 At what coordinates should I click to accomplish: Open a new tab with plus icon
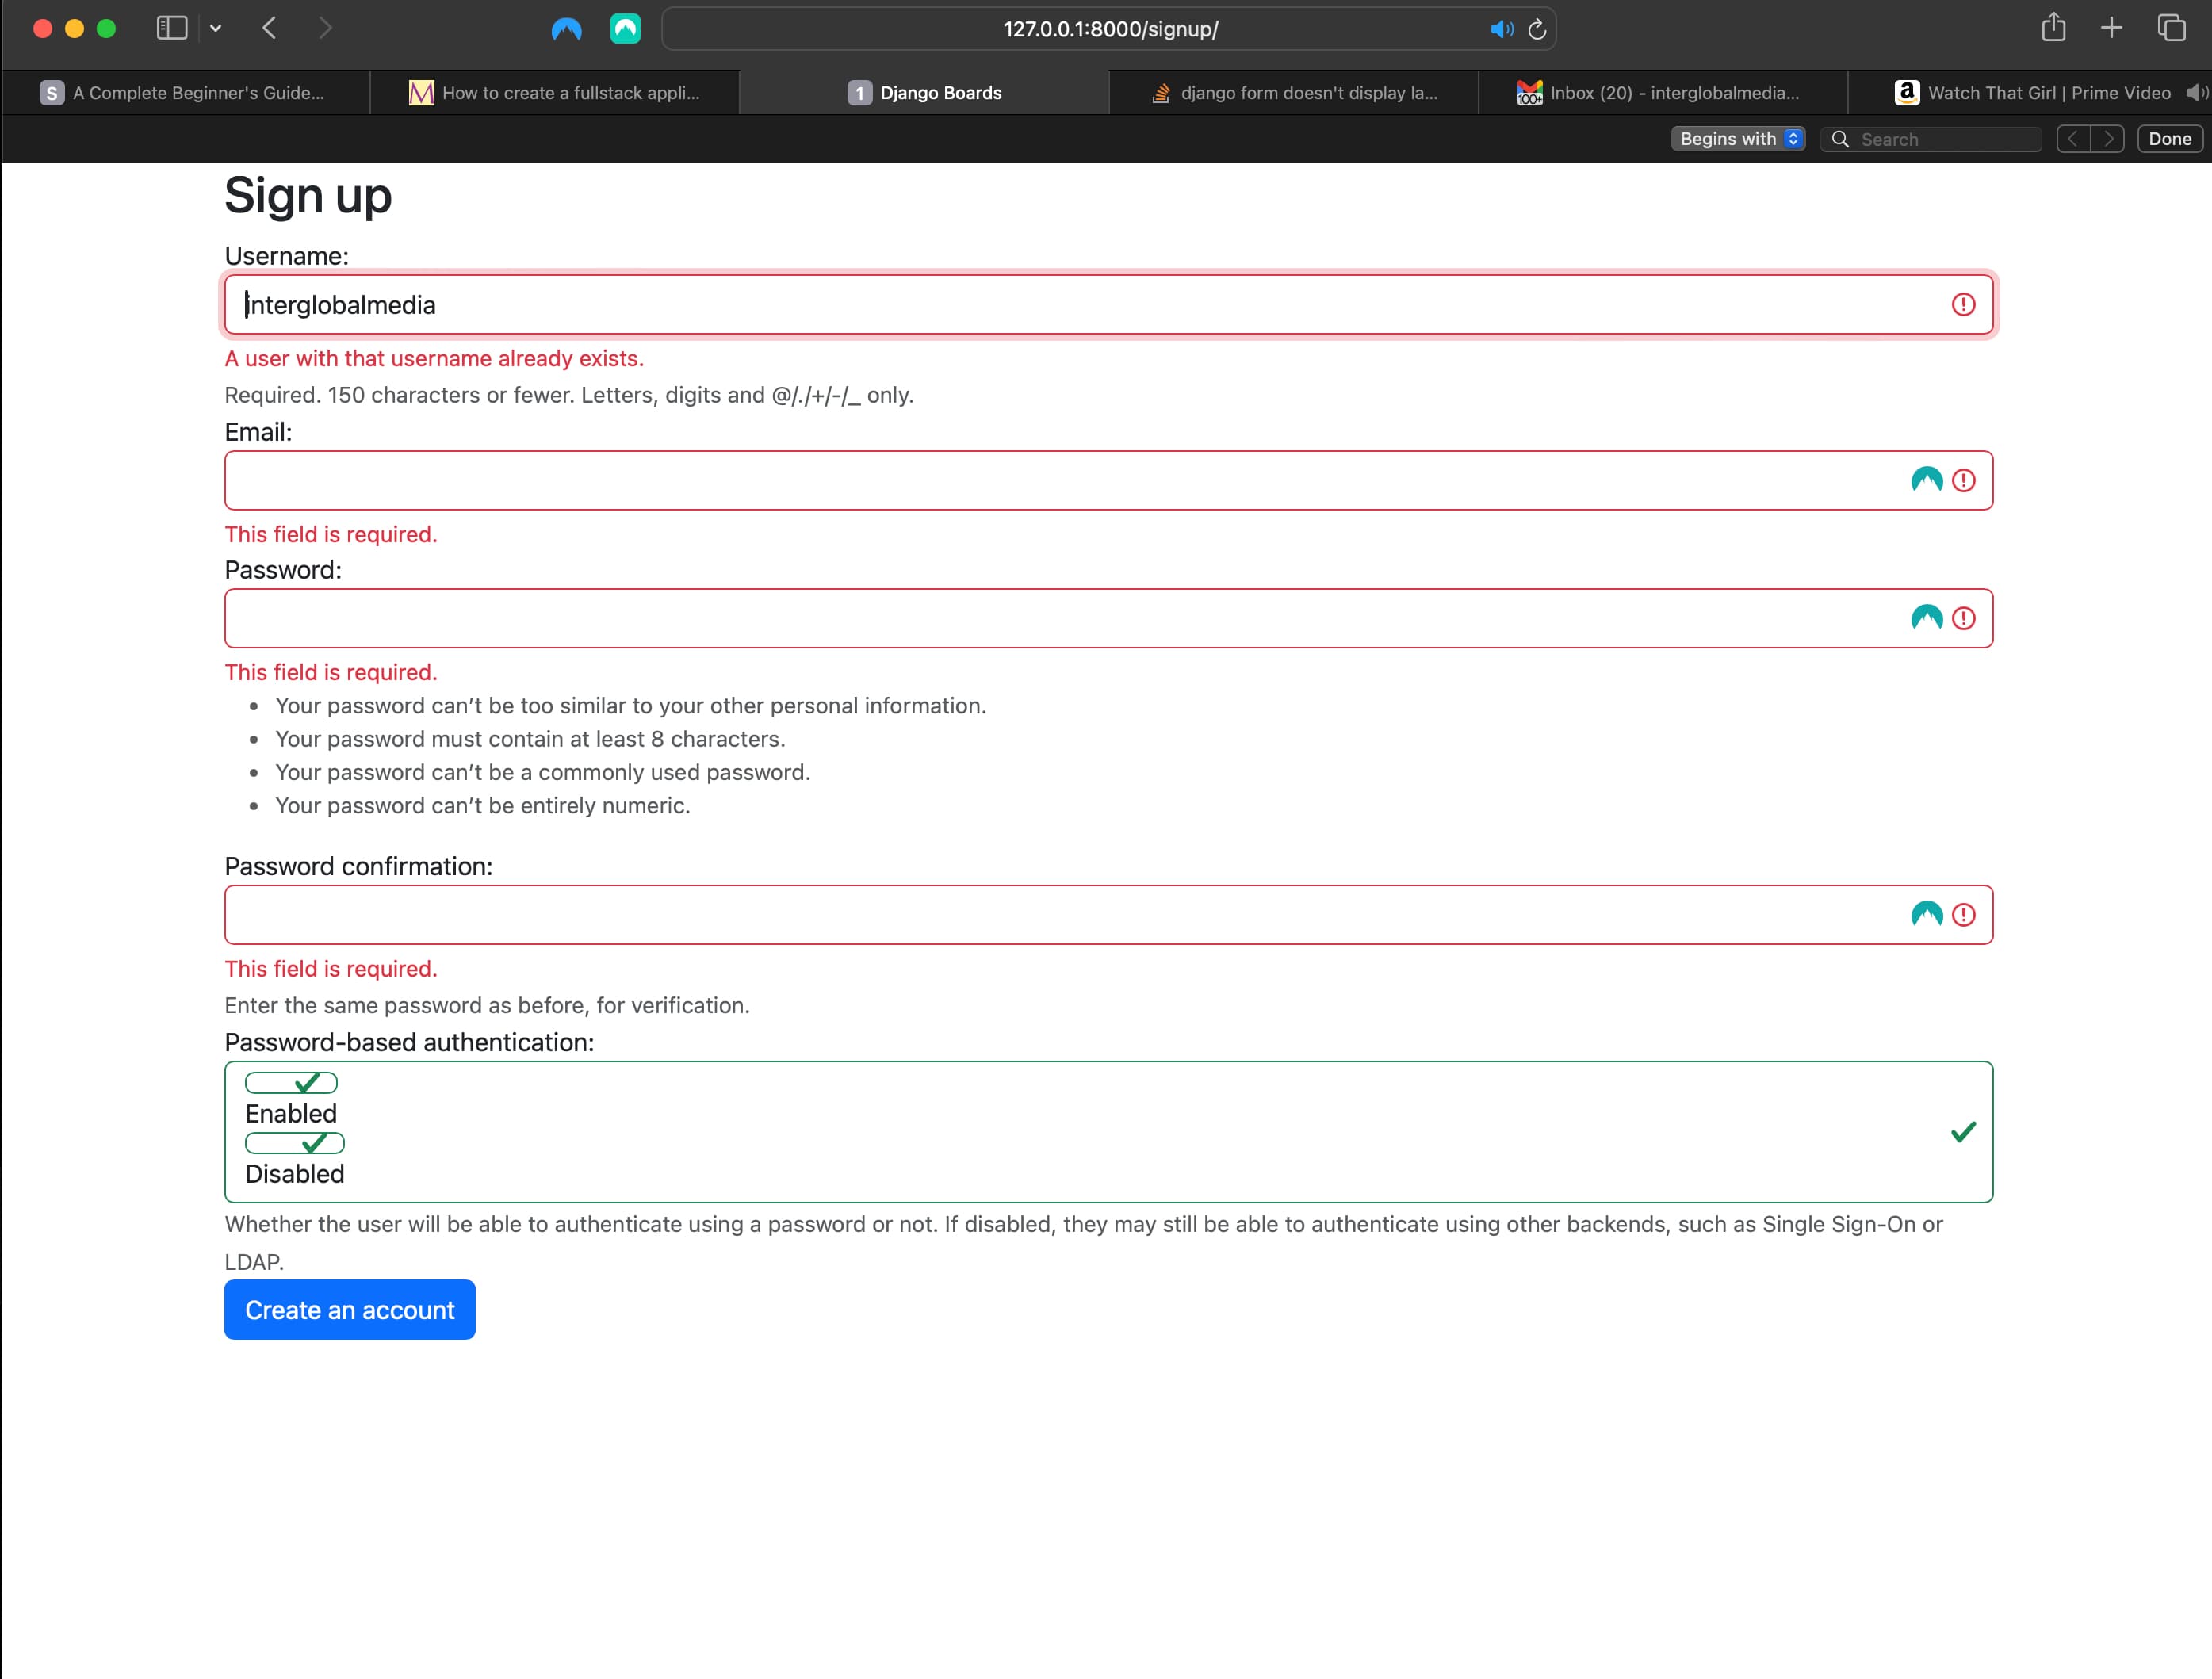pos(2111,28)
